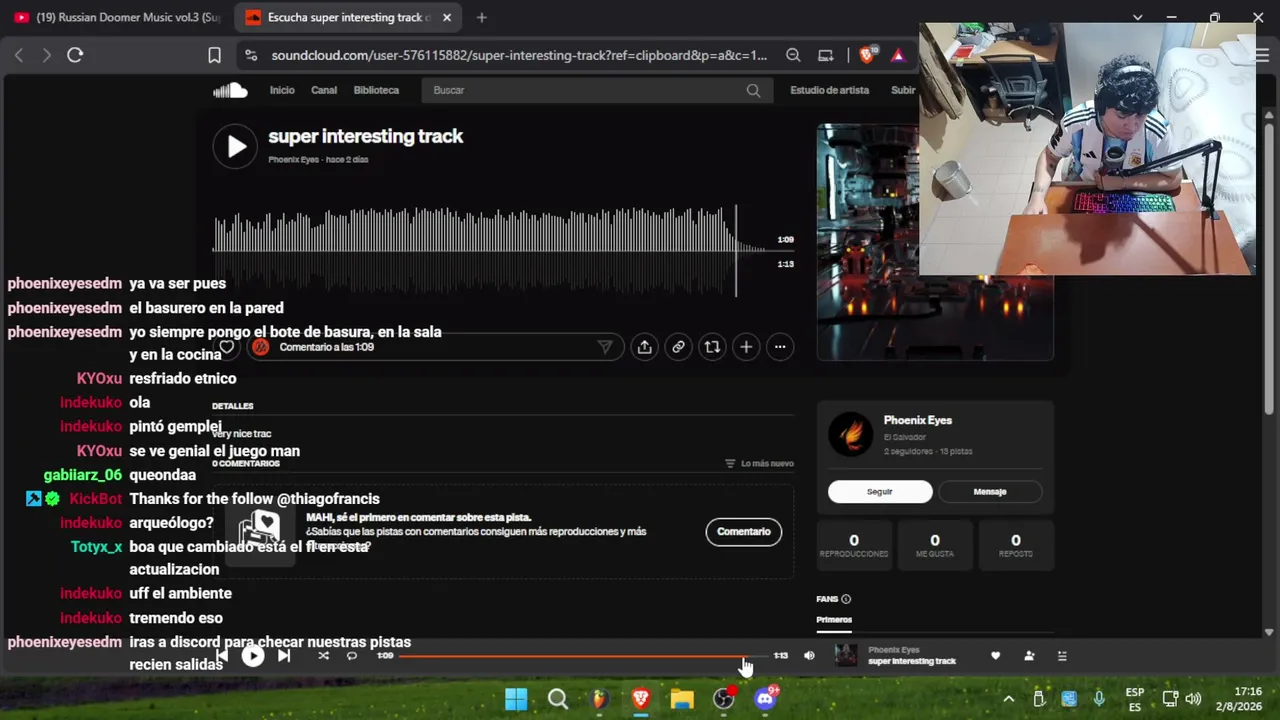The height and width of the screenshot is (720, 1280).
Task: Open Discord from the taskbar
Action: pos(766,699)
